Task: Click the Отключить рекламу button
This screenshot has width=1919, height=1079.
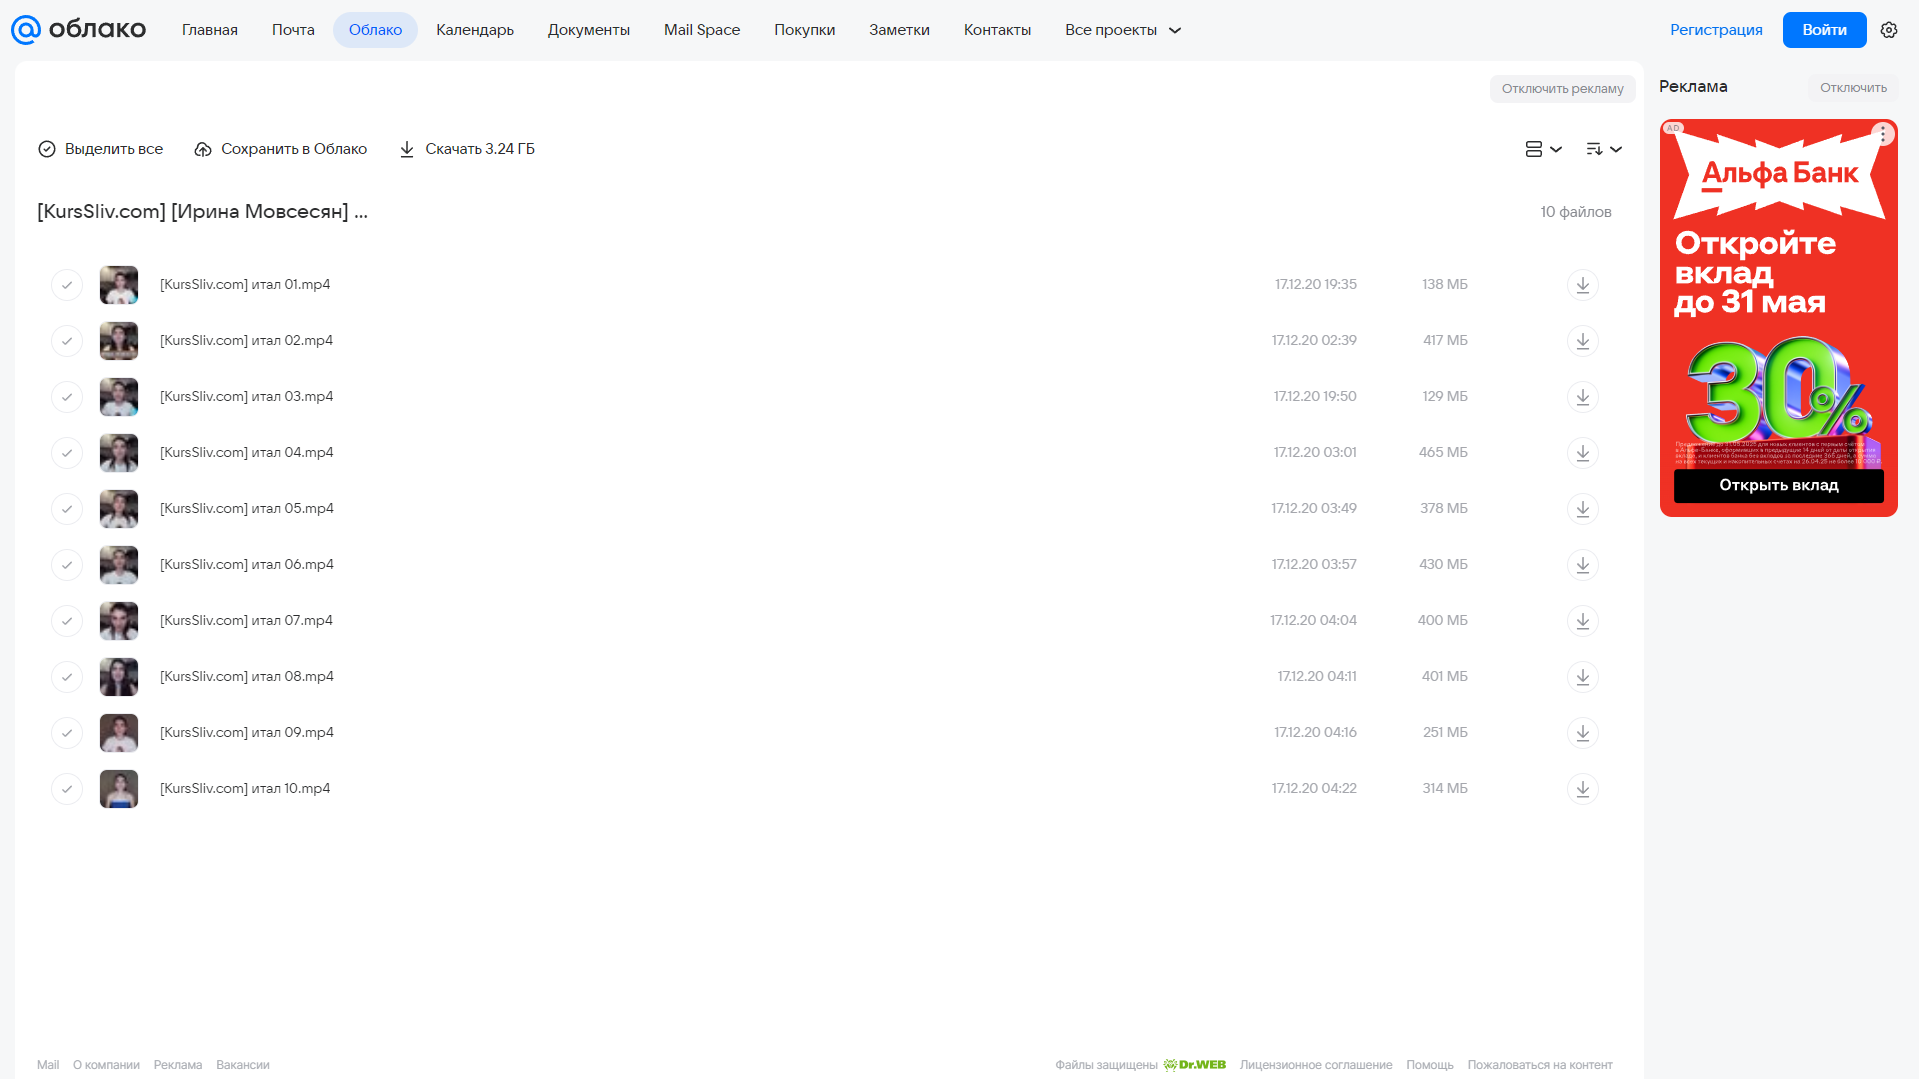Action: point(1562,89)
